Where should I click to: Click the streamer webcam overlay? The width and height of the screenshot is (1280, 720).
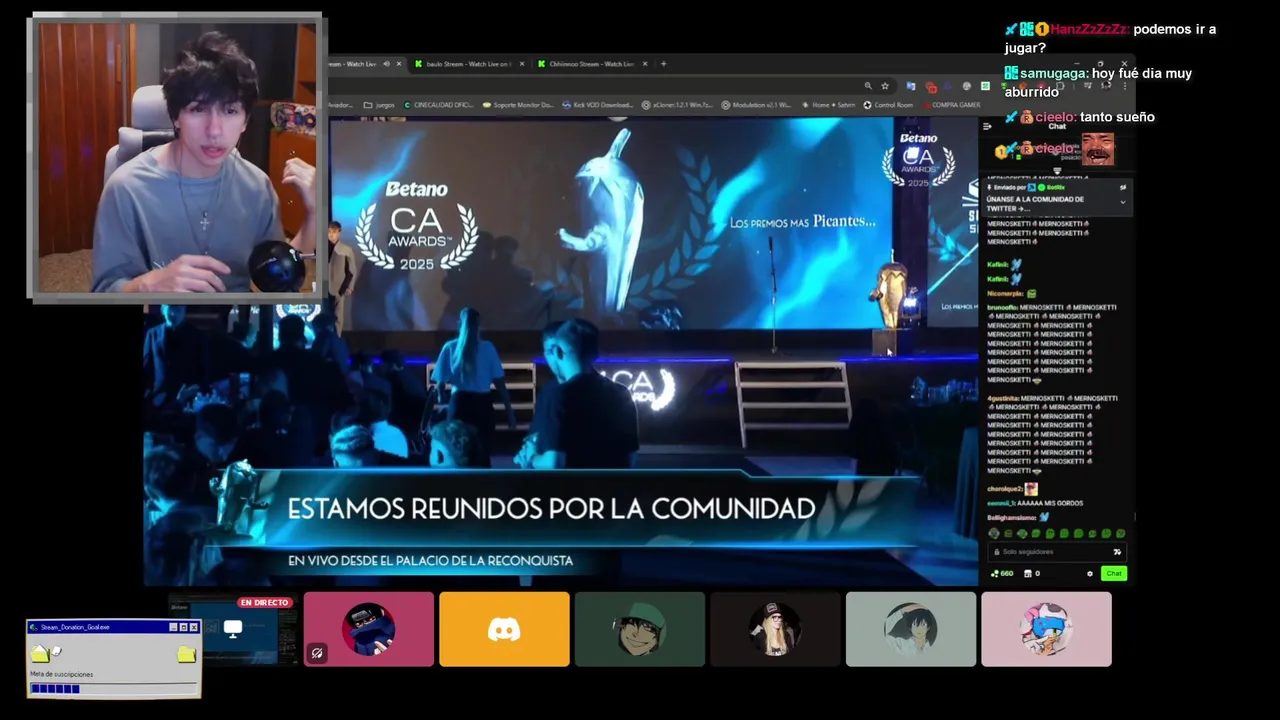coord(176,156)
